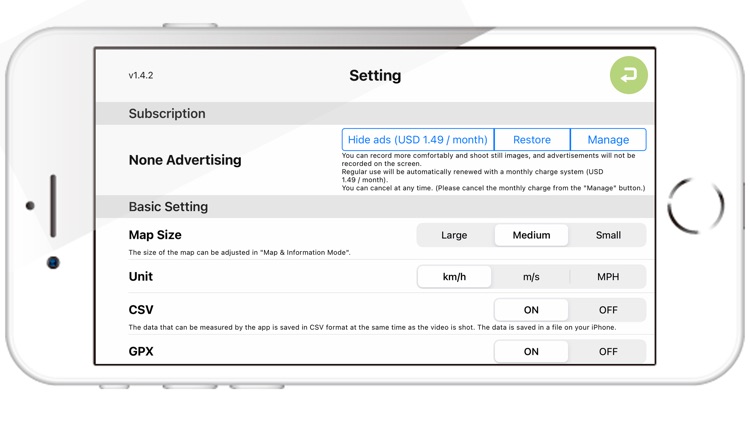The height and width of the screenshot is (422, 750).
Task: Turn CSV saving OFF
Action: click(608, 310)
